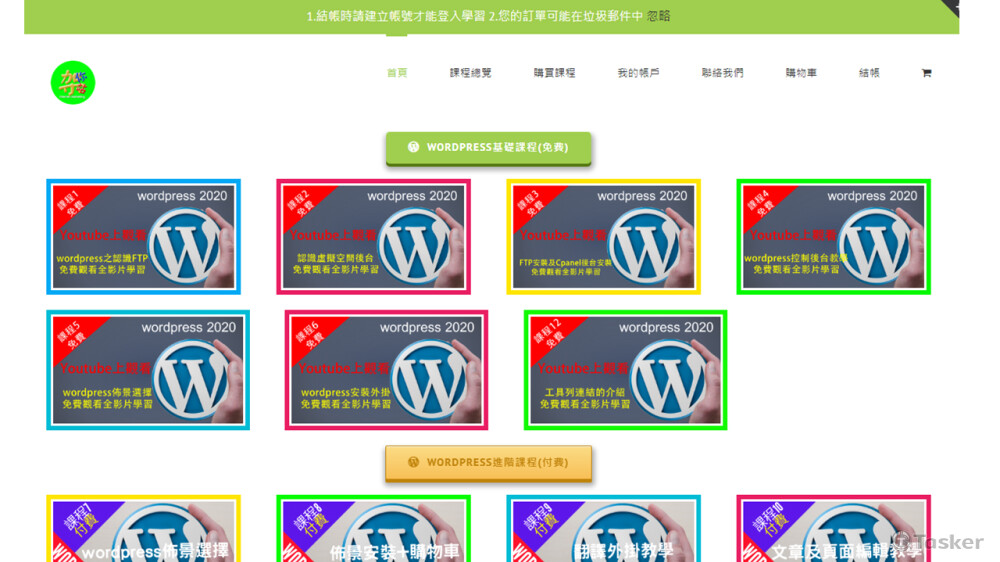Open 購物車 menu item

click(801, 73)
